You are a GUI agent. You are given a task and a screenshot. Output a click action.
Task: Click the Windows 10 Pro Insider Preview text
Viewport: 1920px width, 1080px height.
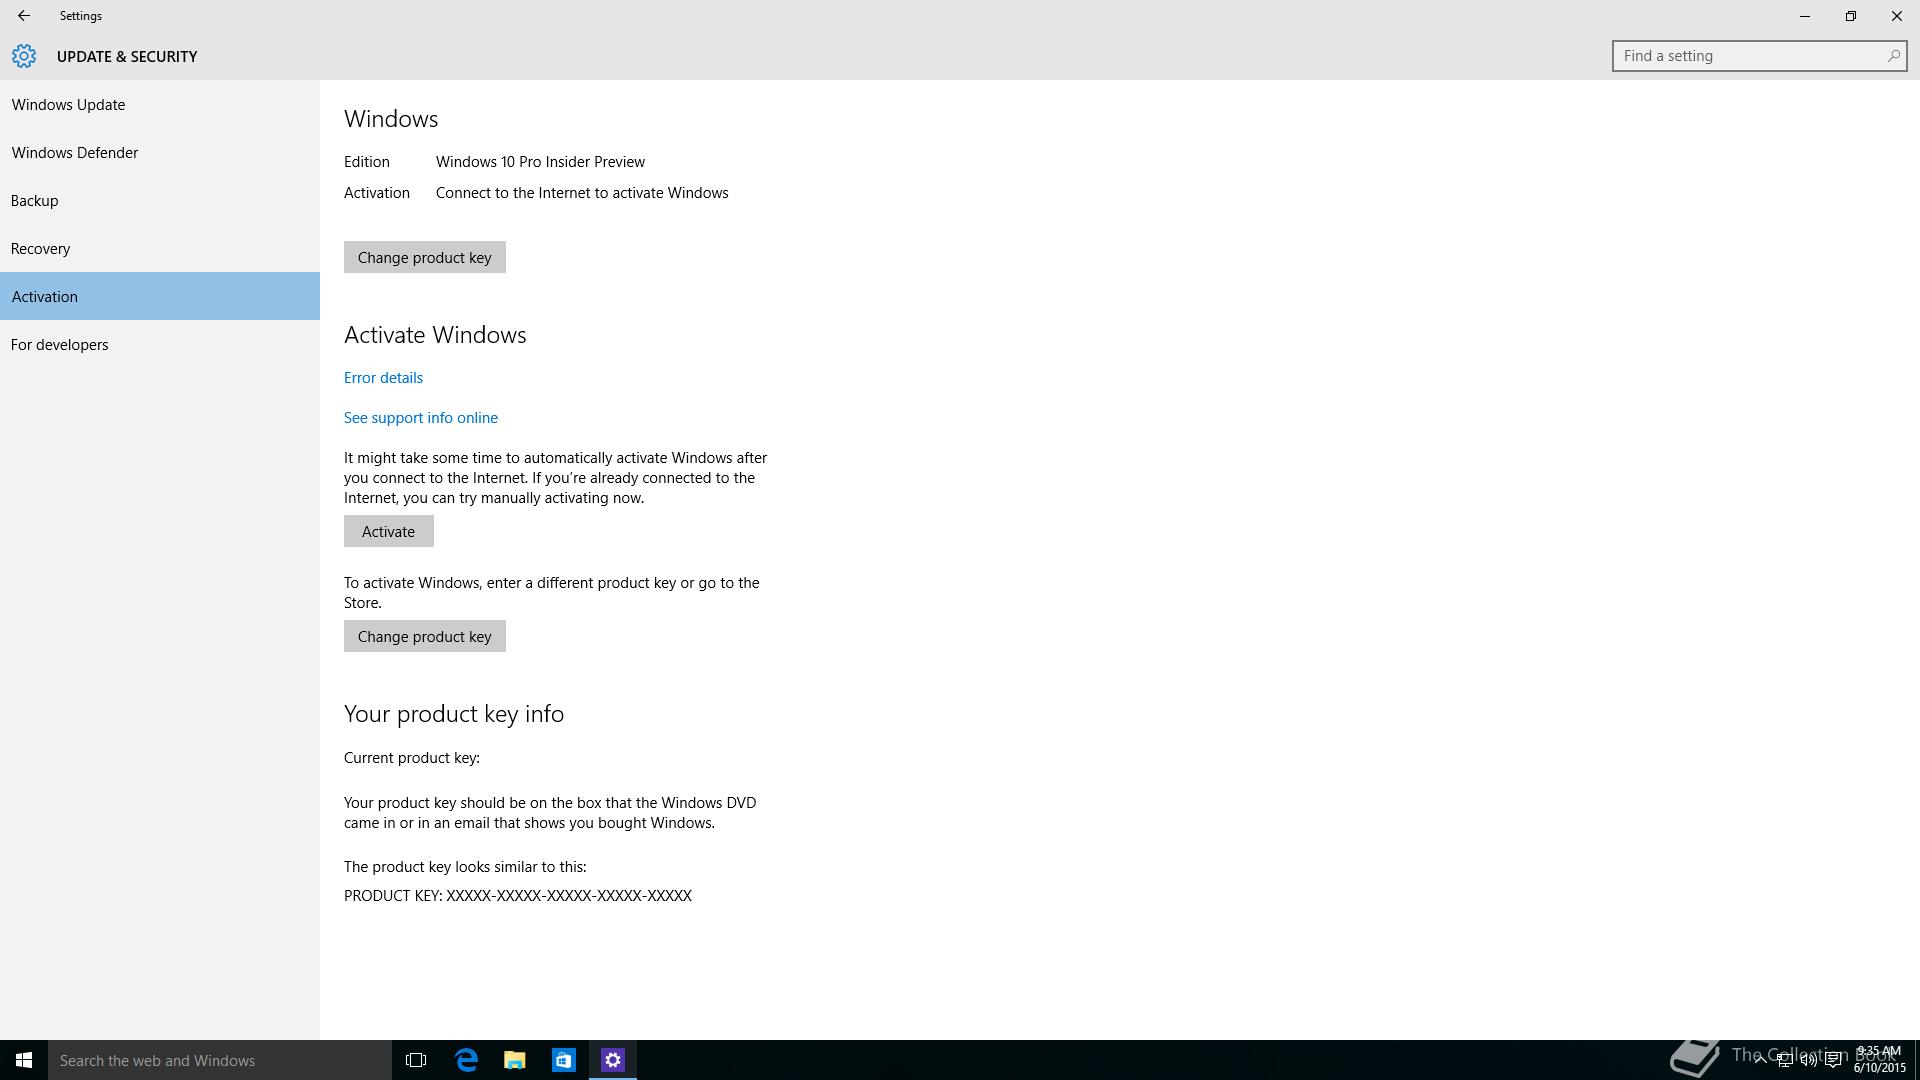click(x=540, y=162)
